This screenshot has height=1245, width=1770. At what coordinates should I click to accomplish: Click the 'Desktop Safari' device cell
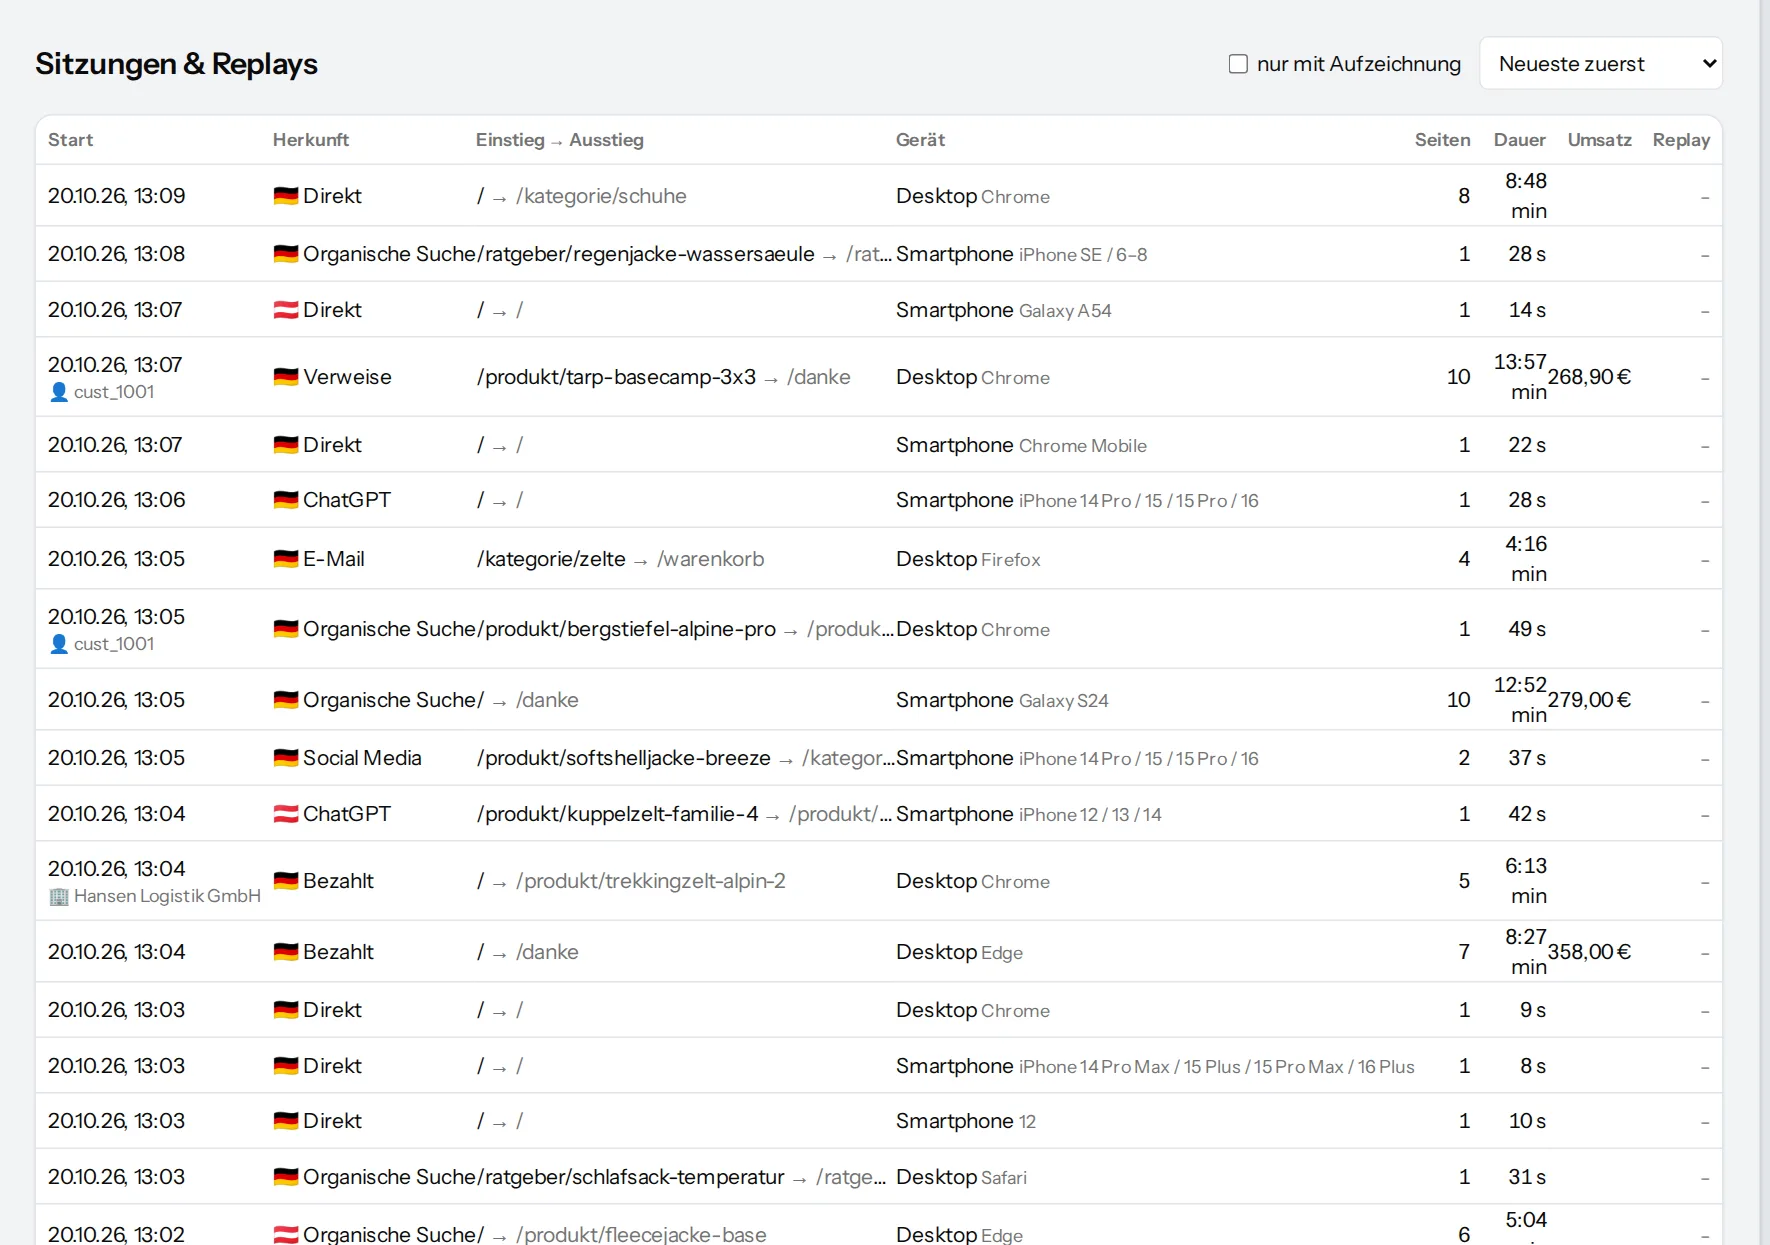(x=961, y=1177)
